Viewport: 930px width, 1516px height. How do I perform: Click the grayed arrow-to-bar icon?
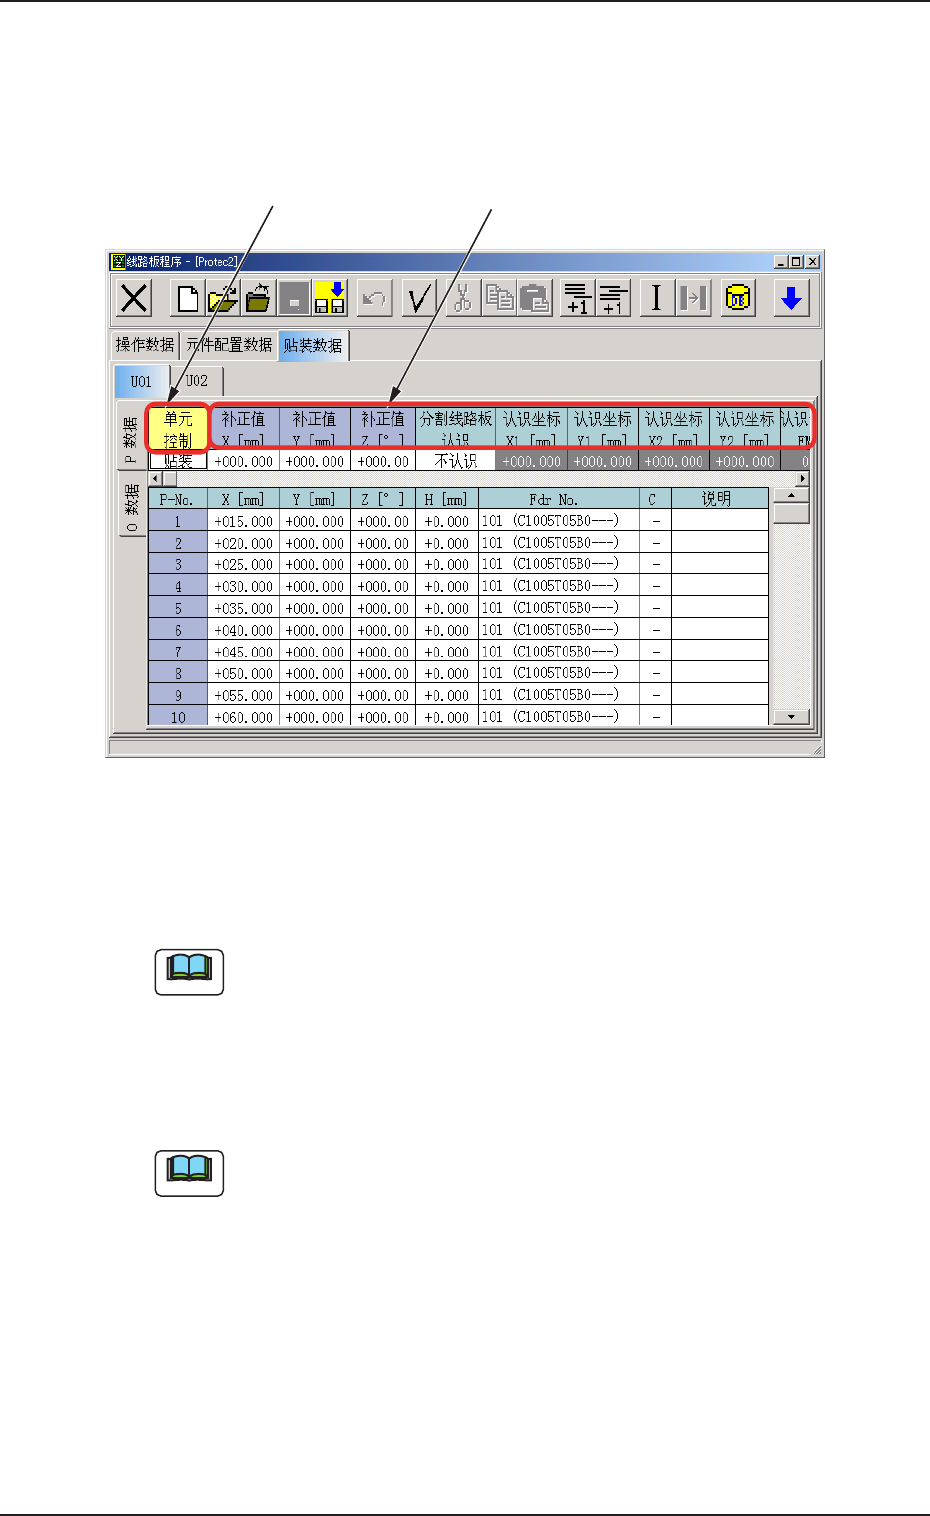693,298
